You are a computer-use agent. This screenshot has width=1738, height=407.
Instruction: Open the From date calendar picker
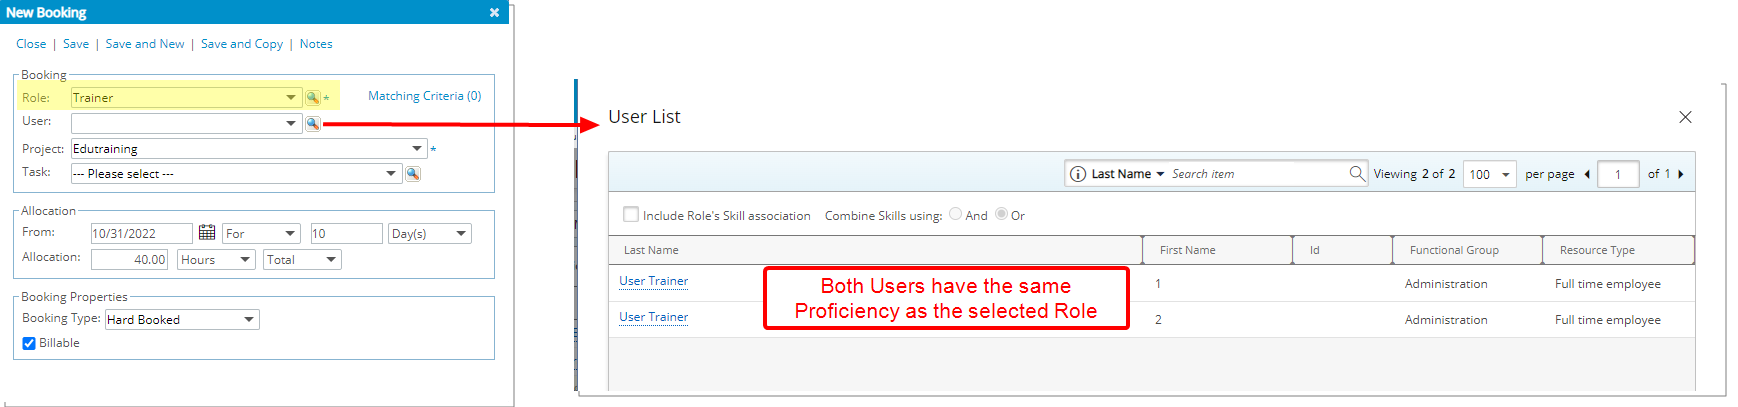207,233
